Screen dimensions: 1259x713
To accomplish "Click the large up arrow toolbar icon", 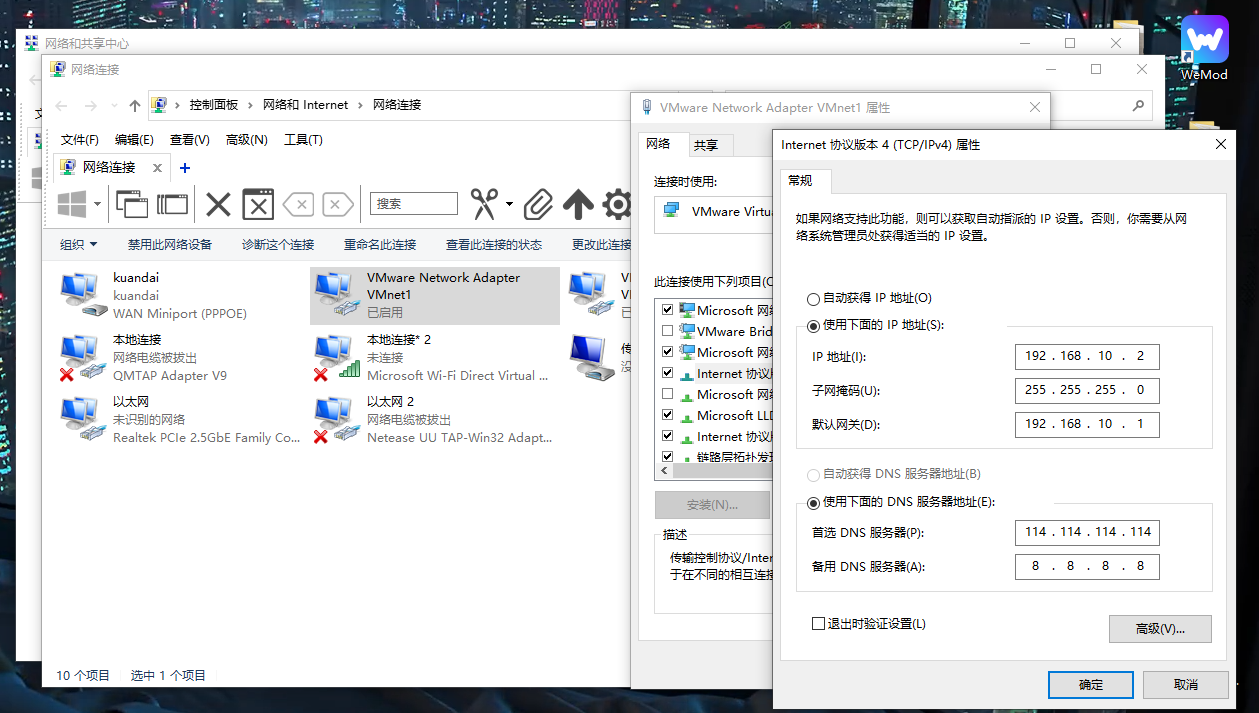I will [578, 204].
